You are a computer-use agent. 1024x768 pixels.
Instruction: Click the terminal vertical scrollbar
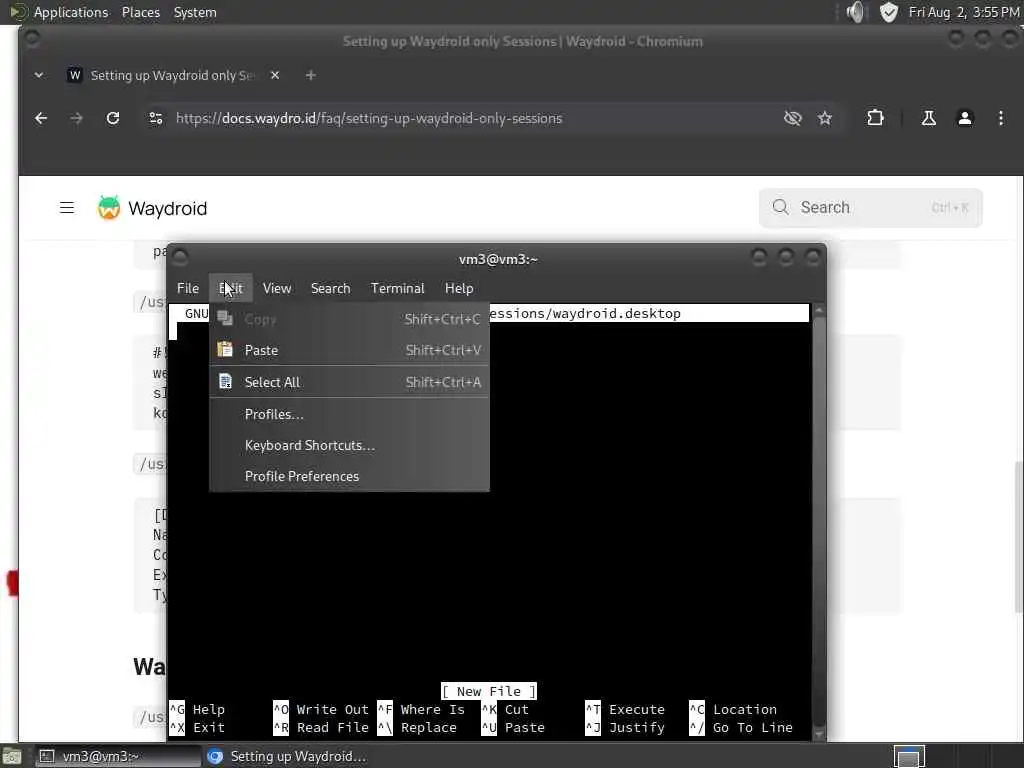(x=819, y=522)
